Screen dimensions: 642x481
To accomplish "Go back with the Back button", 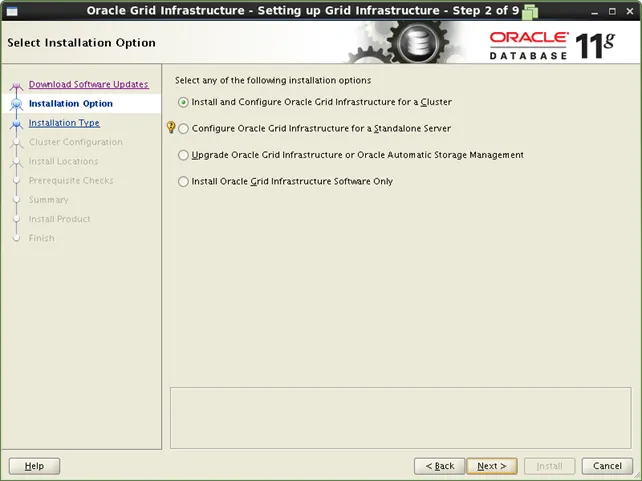I will pos(440,466).
